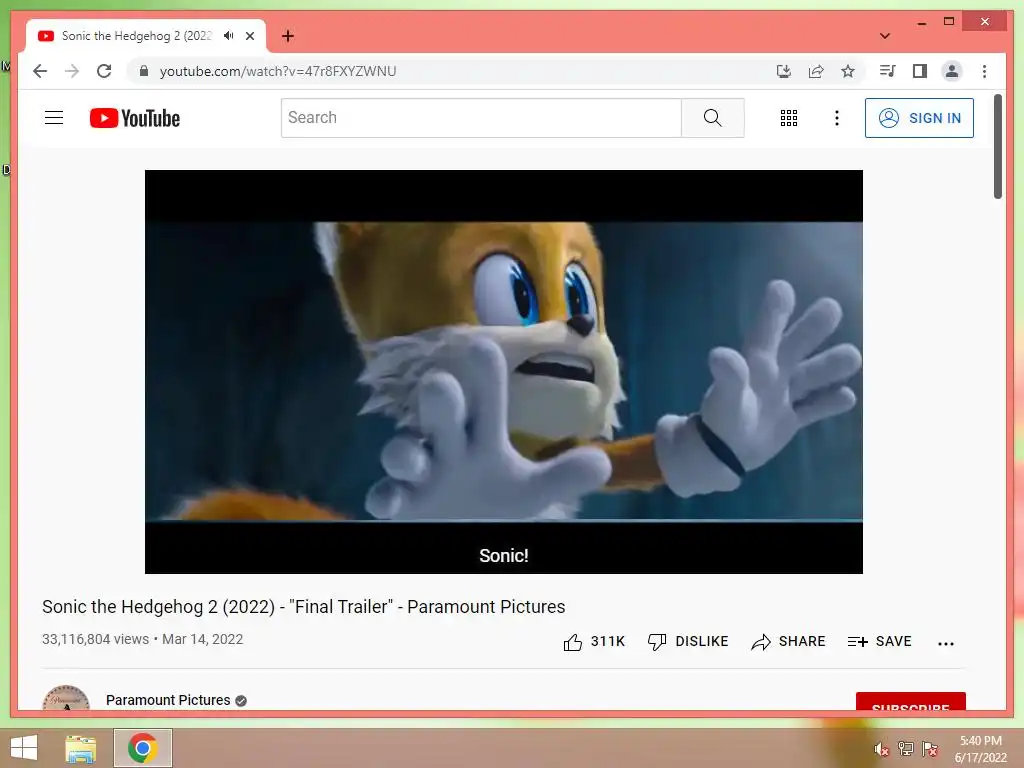Click the browser forward arrow
The height and width of the screenshot is (768, 1024).
(x=72, y=71)
